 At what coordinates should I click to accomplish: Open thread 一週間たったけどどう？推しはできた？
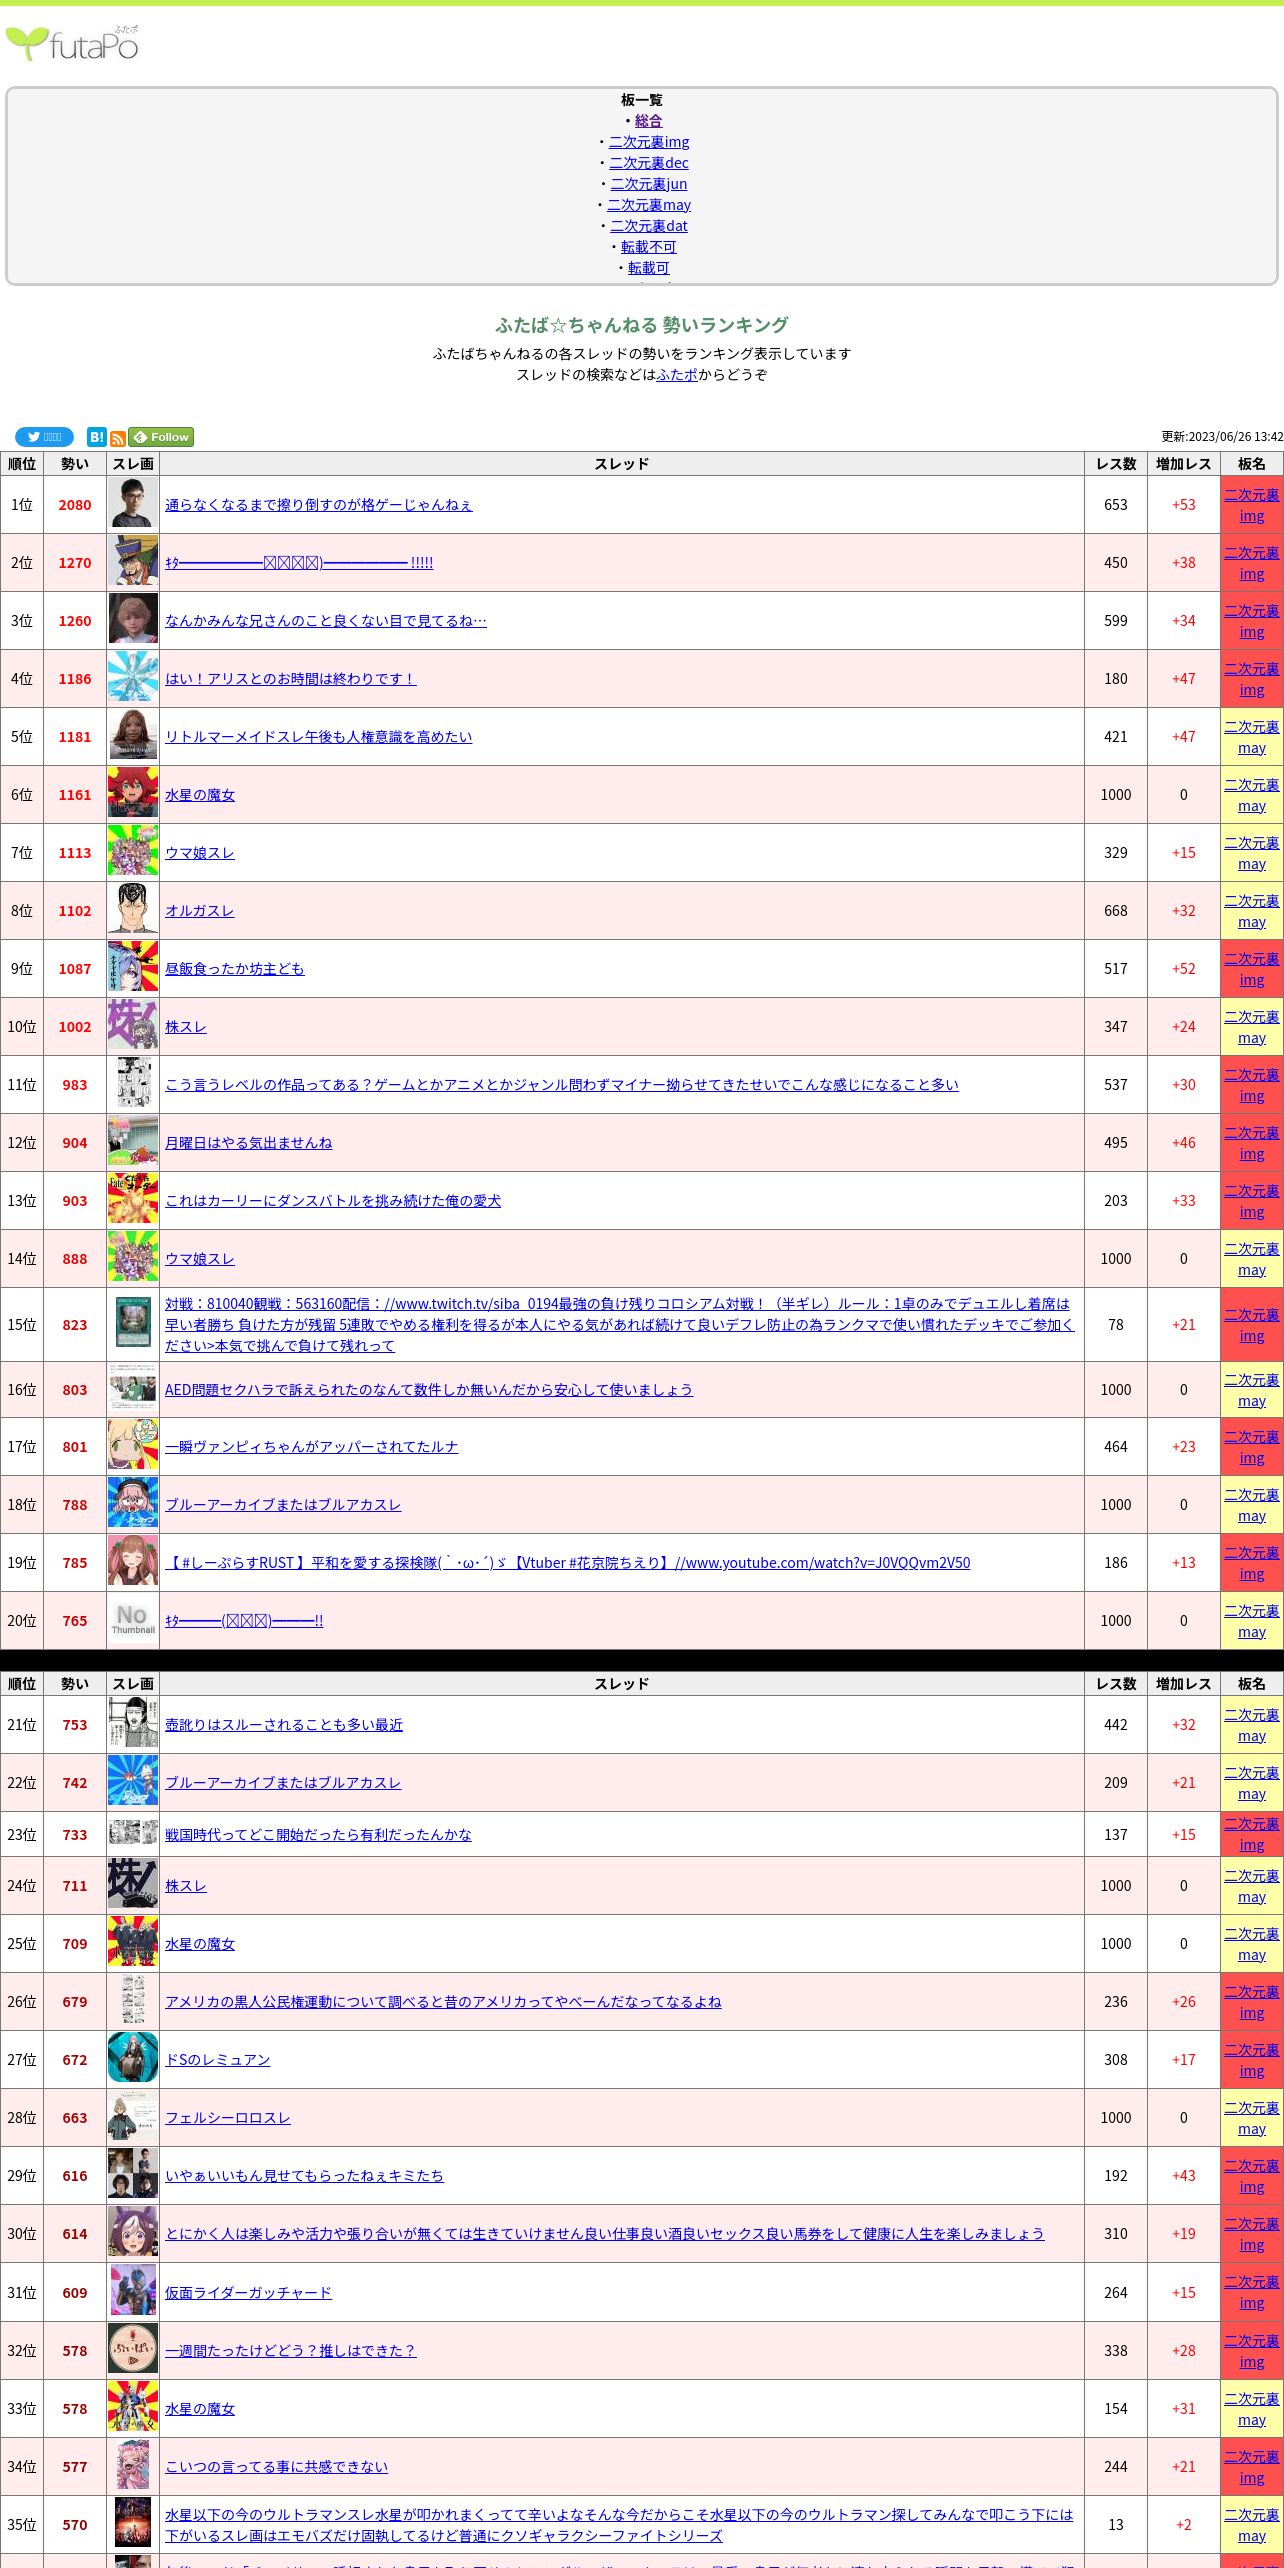[290, 2351]
